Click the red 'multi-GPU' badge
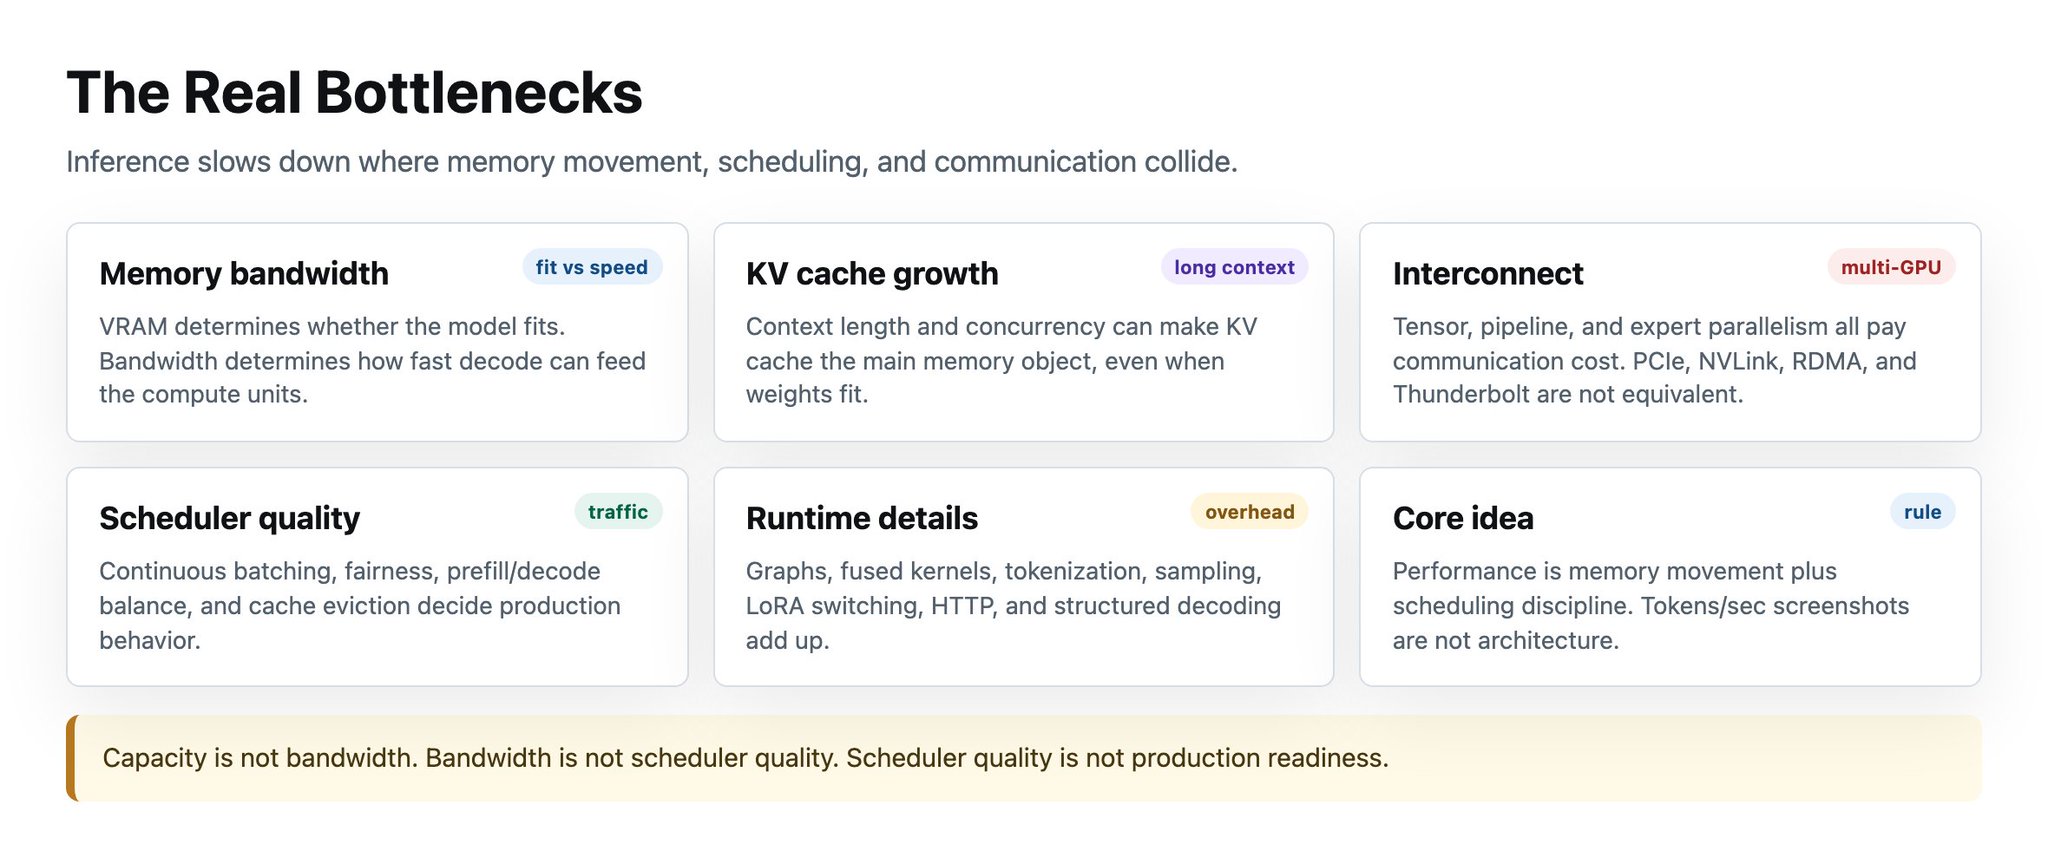The height and width of the screenshot is (864, 2048). [1891, 267]
